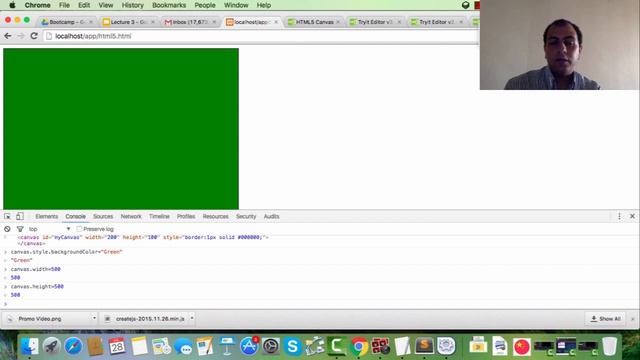Open Google Chrome from the dock
The image size is (640, 360).
pos(359,347)
